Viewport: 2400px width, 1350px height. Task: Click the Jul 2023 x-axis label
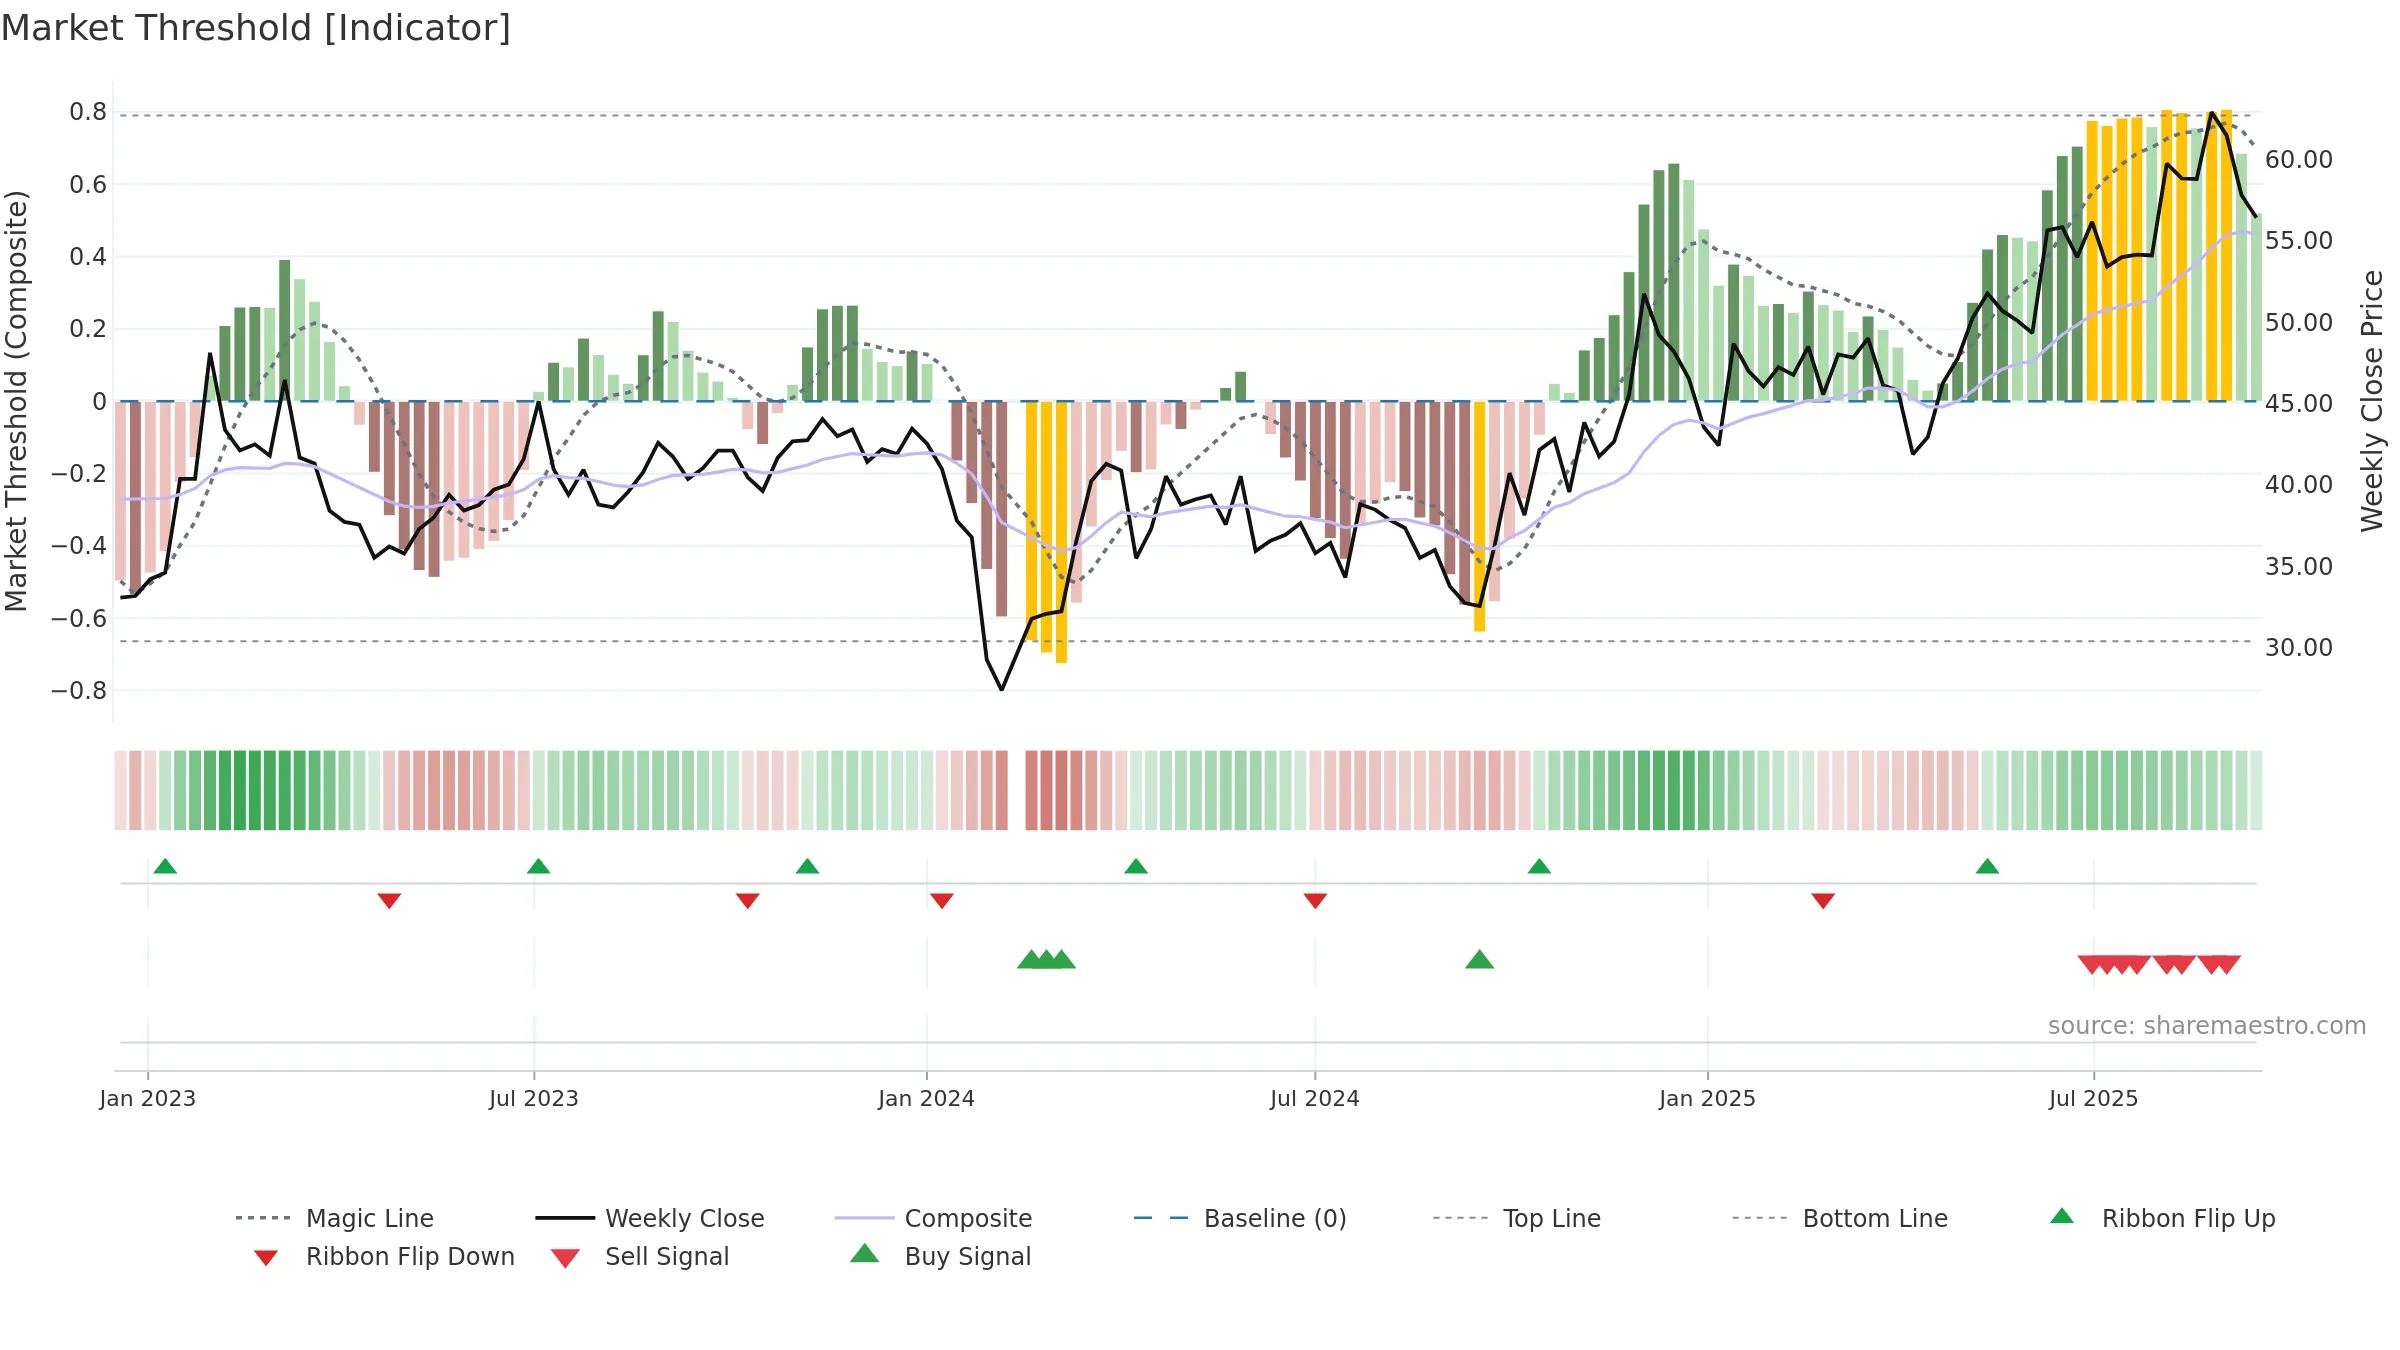pyautogui.click(x=534, y=1099)
